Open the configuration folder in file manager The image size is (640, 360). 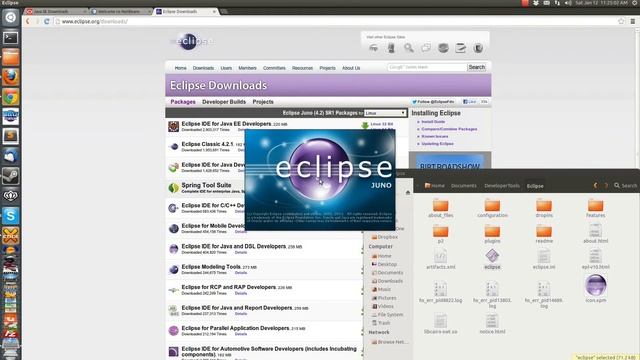[492, 209]
